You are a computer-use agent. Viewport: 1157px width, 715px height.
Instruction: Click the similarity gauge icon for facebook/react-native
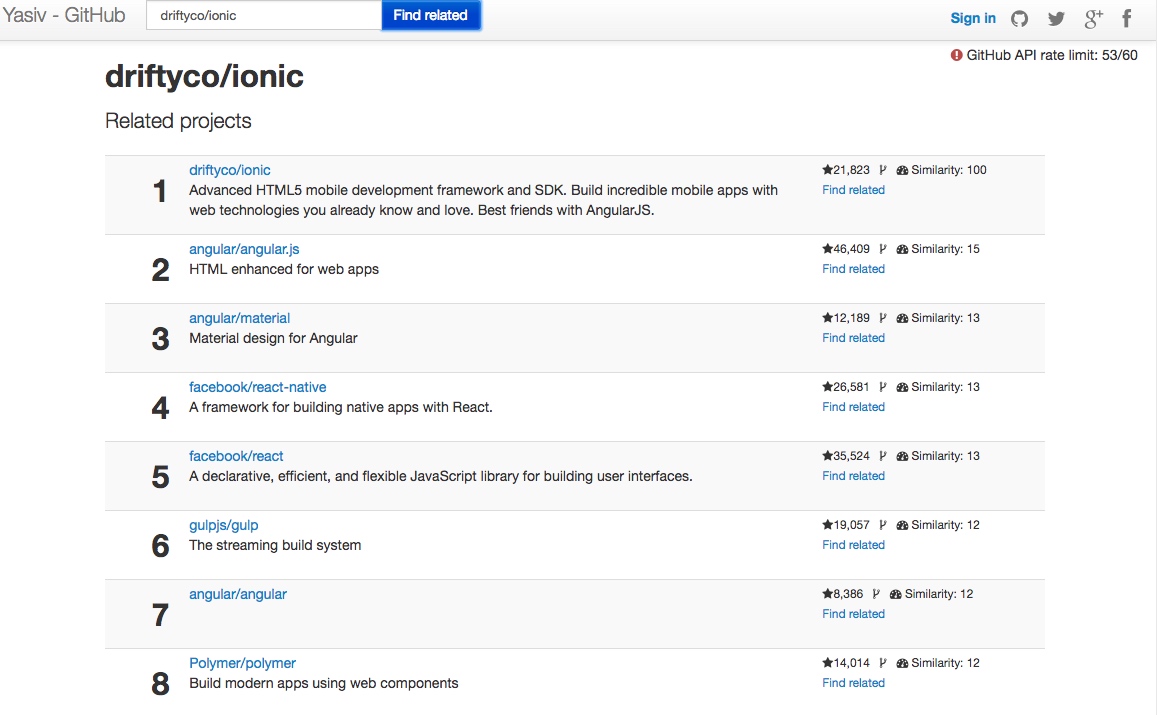902,387
